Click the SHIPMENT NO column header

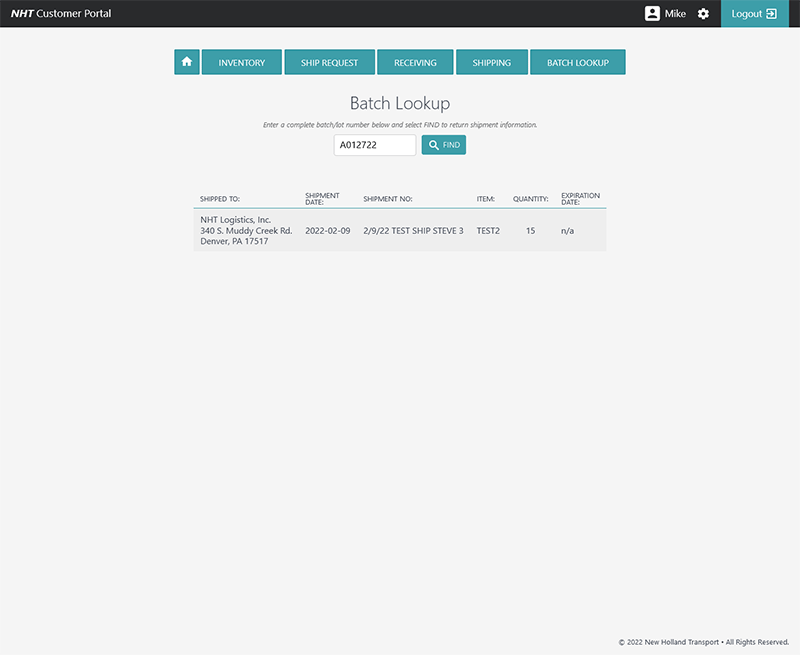[388, 199]
